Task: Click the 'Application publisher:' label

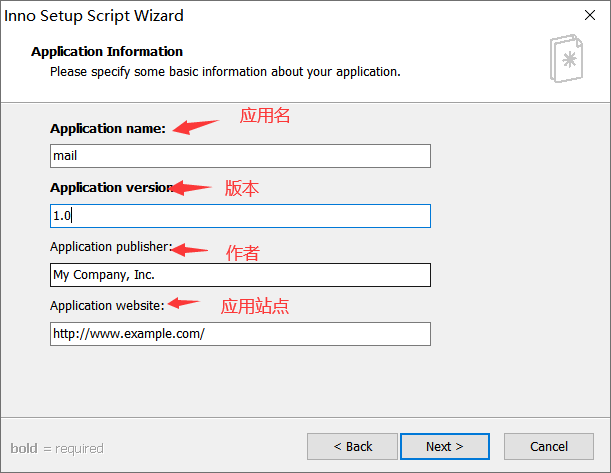Action: tap(111, 247)
